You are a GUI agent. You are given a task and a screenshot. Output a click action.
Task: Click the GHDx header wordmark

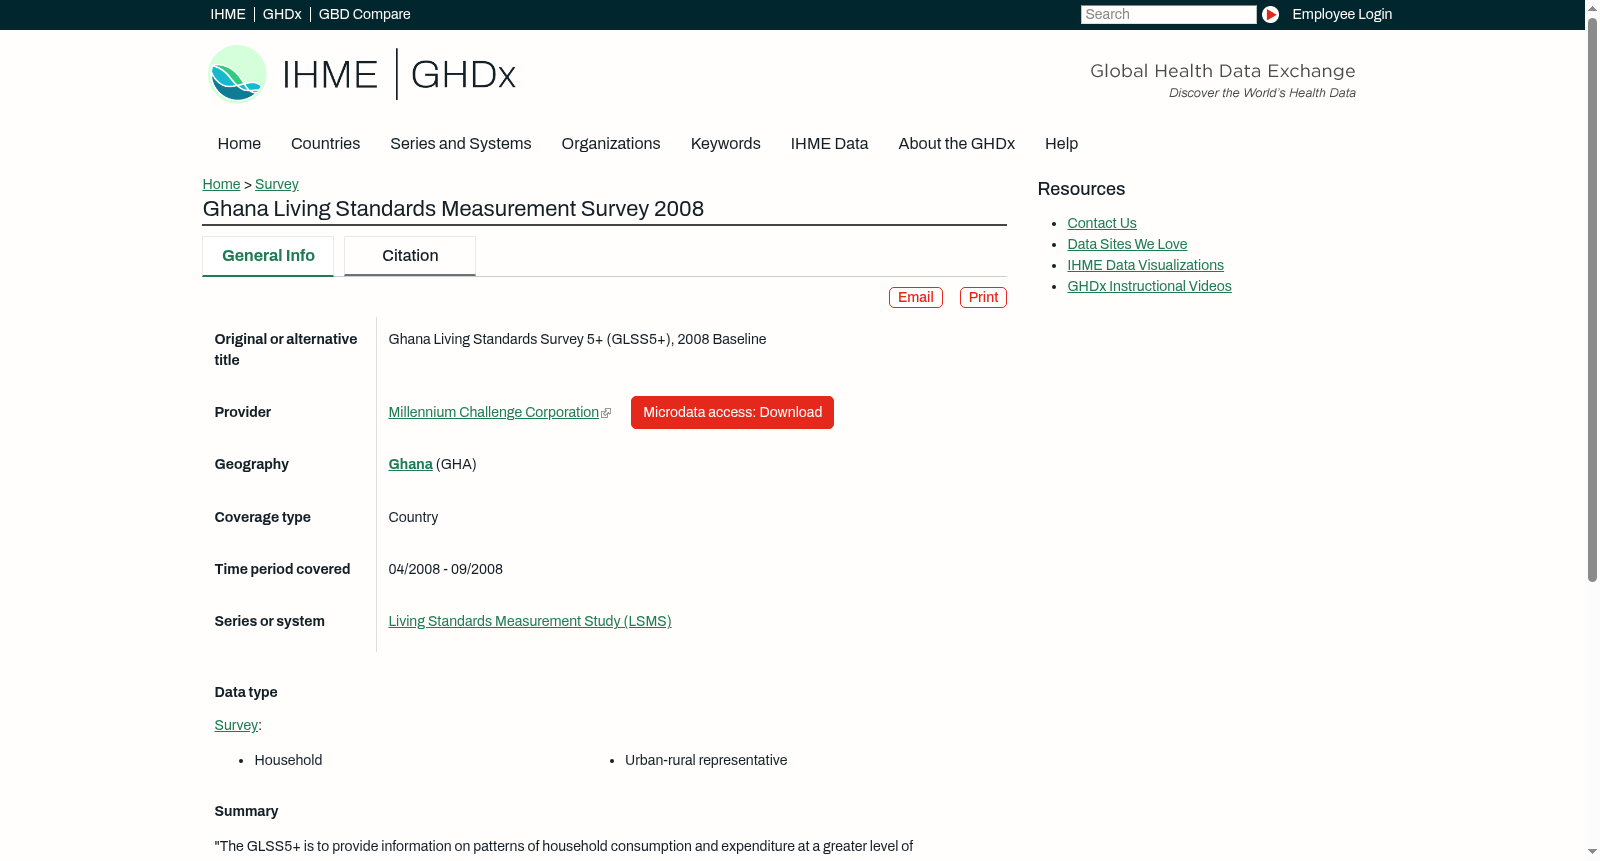tap(463, 75)
